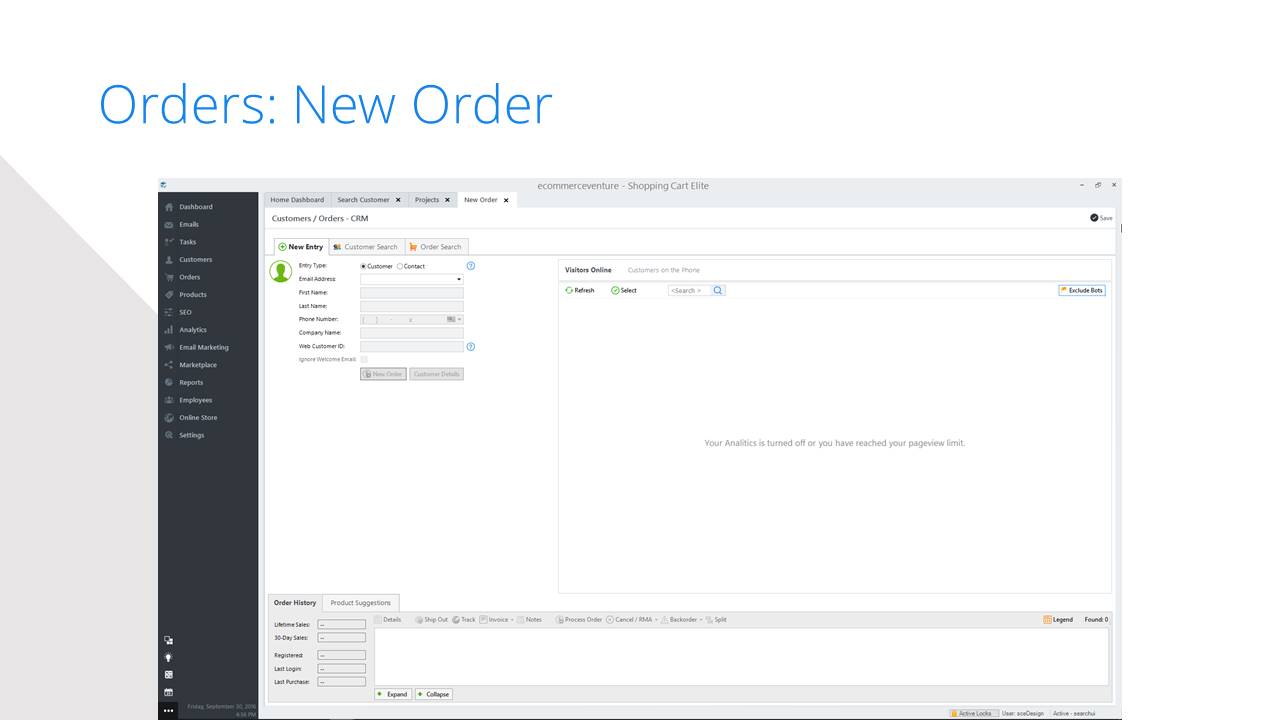Select the Order History tab
Screen dimensions: 1280x720
pos(295,603)
